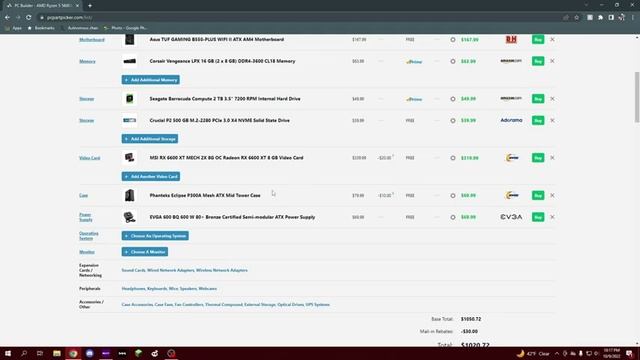Click the EVGA merchant logo
The height and width of the screenshot is (360, 640).
[511, 217]
